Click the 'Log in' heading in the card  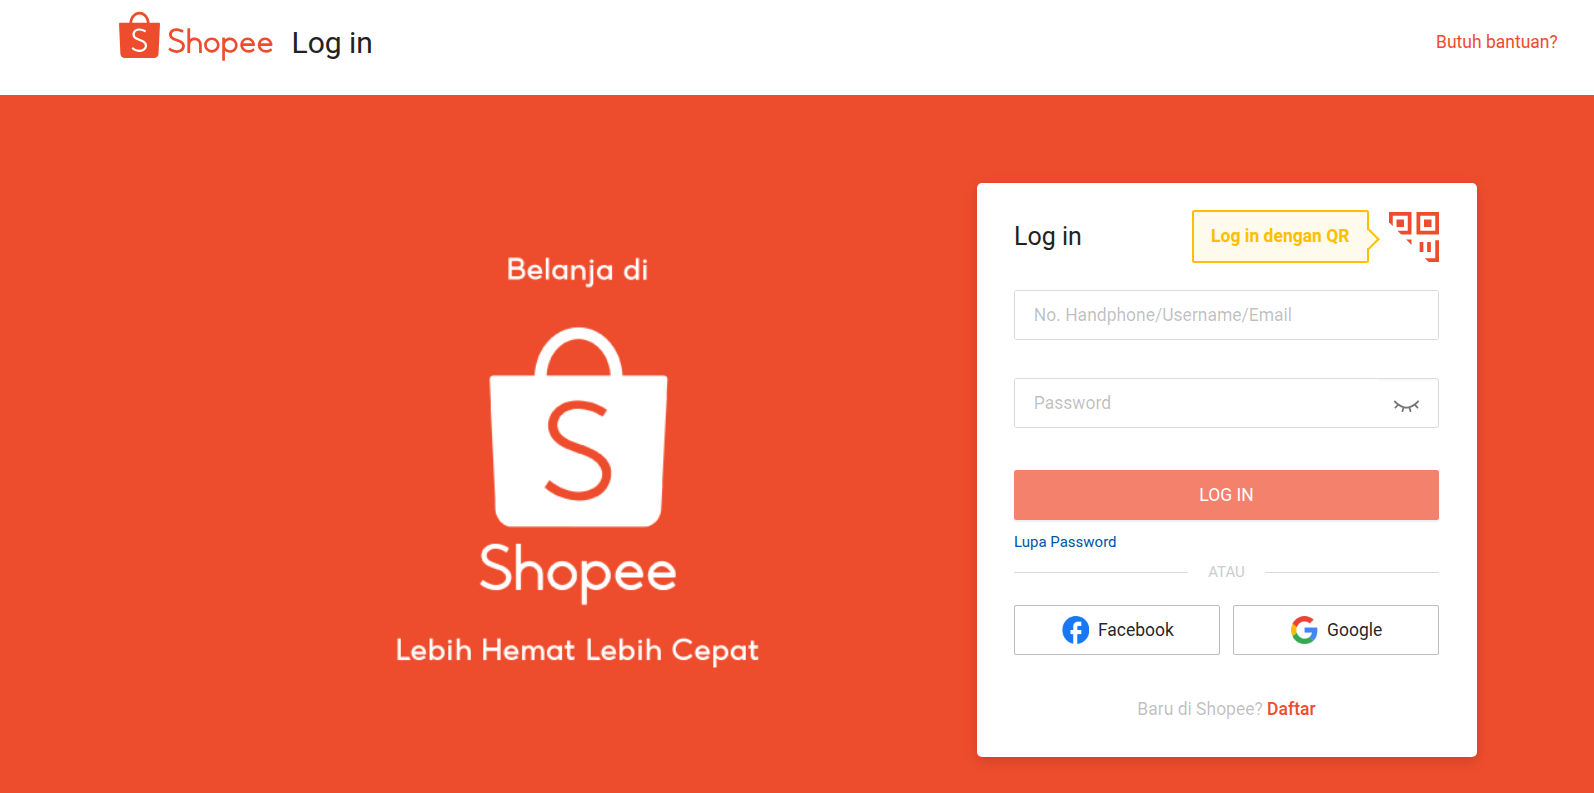[1048, 237]
